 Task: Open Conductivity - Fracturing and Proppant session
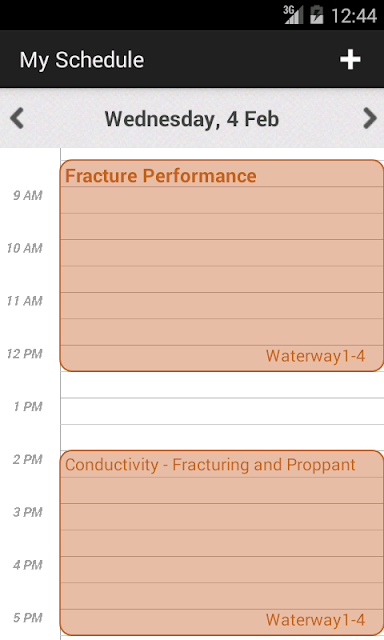coord(222,543)
